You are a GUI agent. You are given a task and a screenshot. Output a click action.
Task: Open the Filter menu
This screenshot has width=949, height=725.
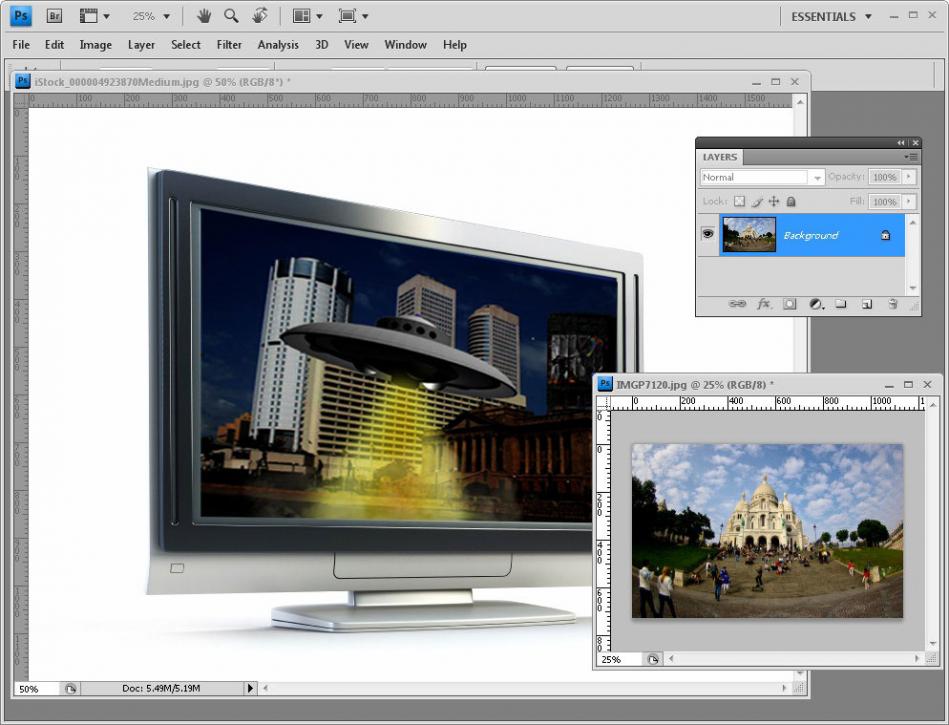(x=229, y=45)
